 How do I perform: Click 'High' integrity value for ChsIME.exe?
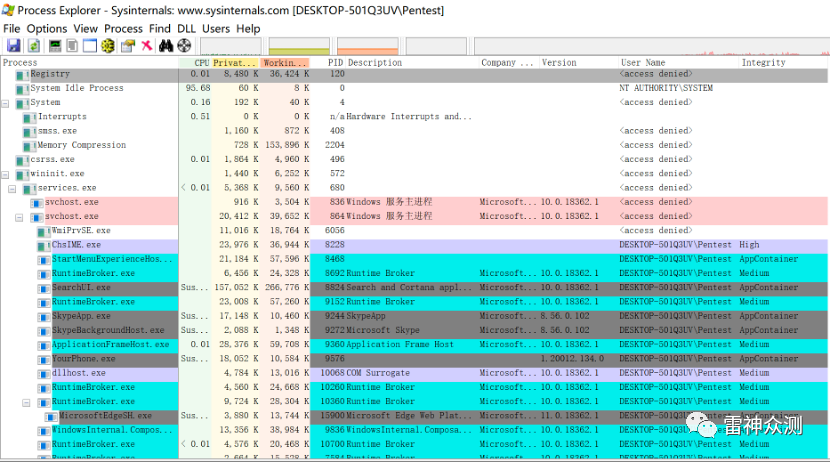(x=749, y=245)
